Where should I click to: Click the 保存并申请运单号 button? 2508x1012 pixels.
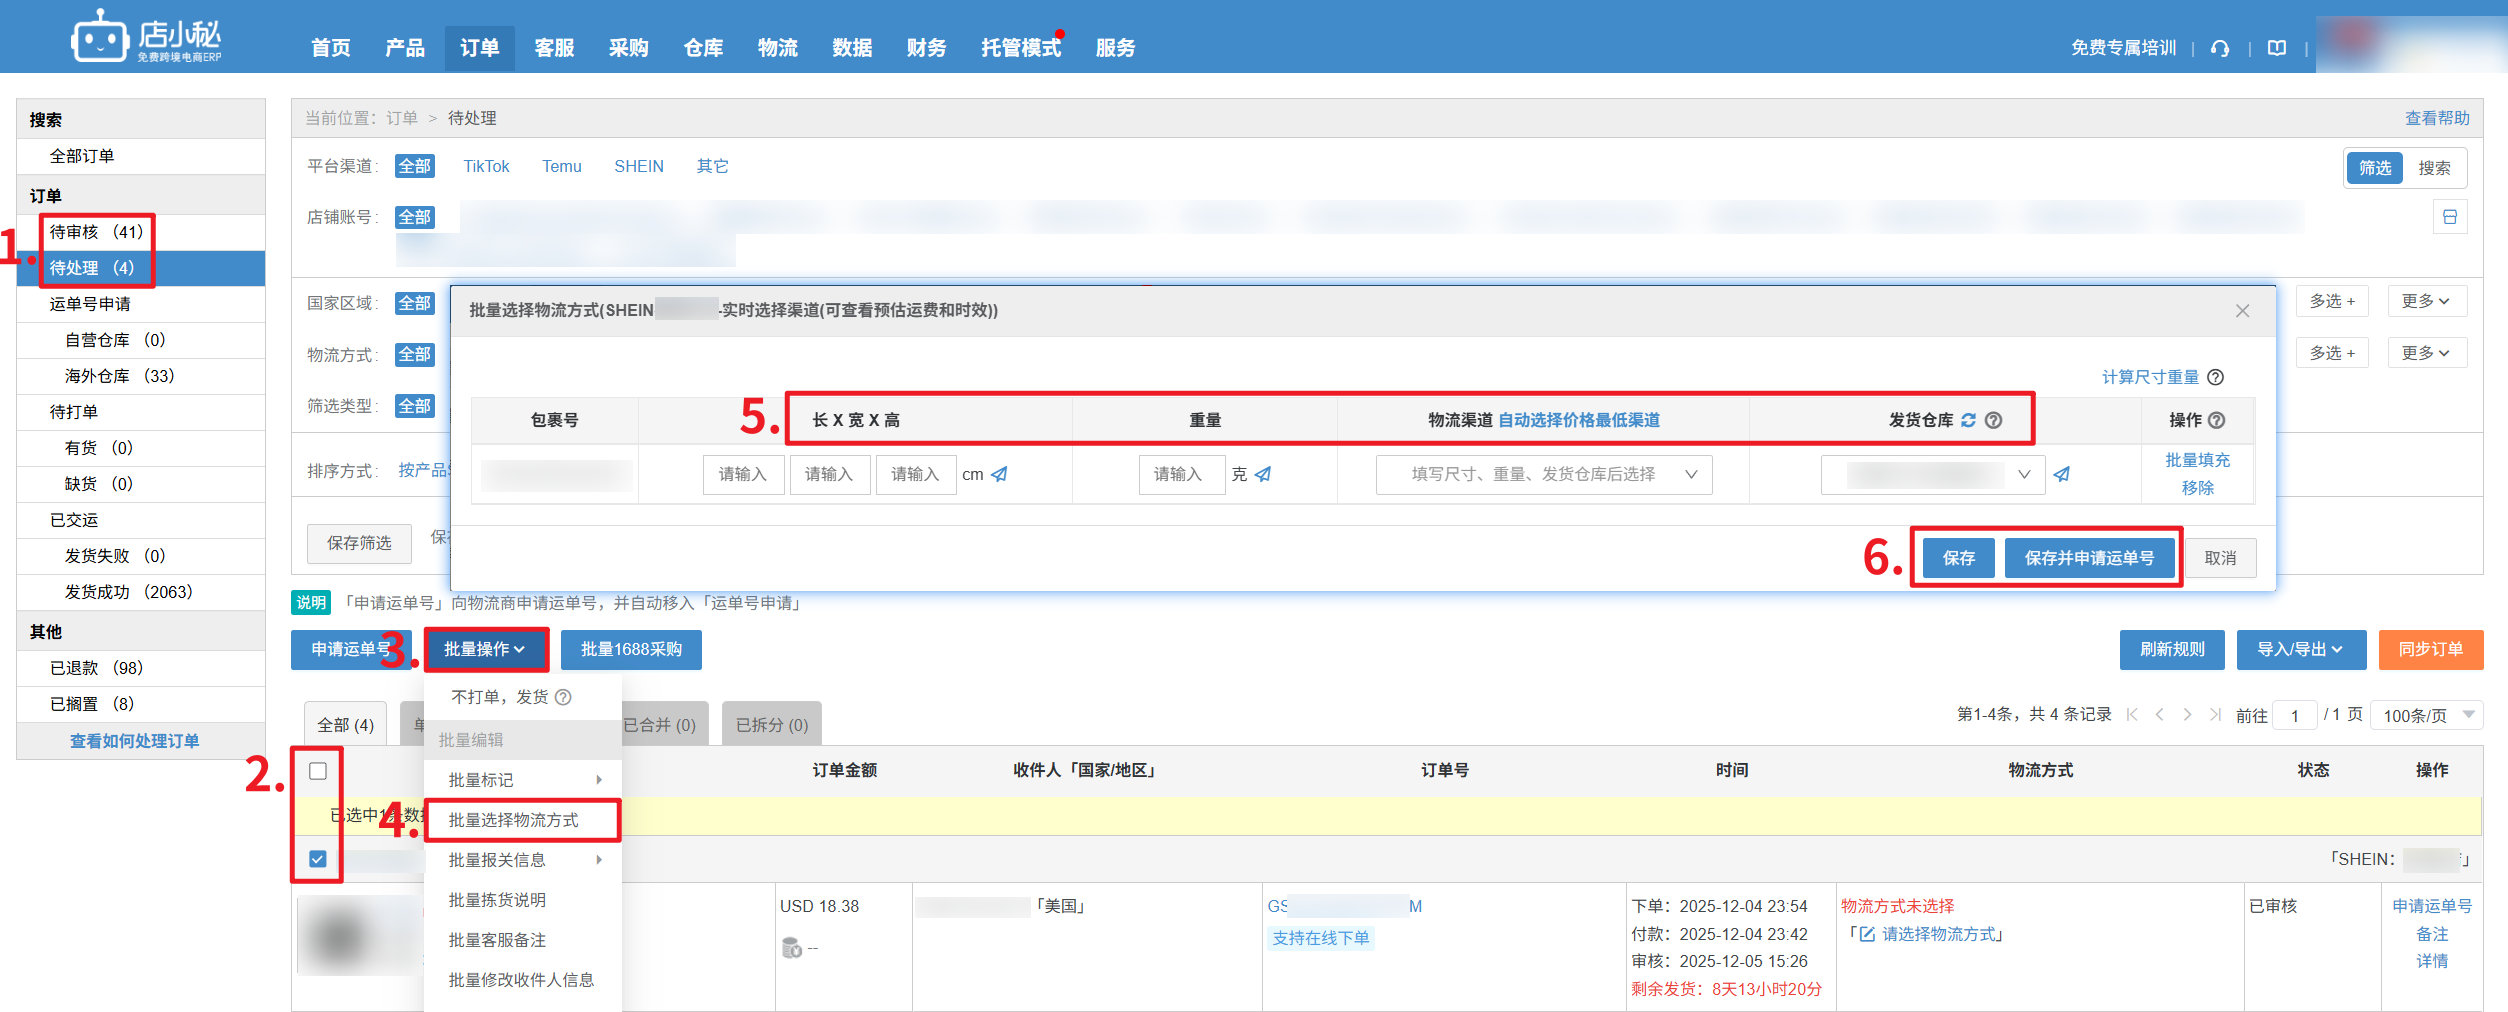[2089, 558]
